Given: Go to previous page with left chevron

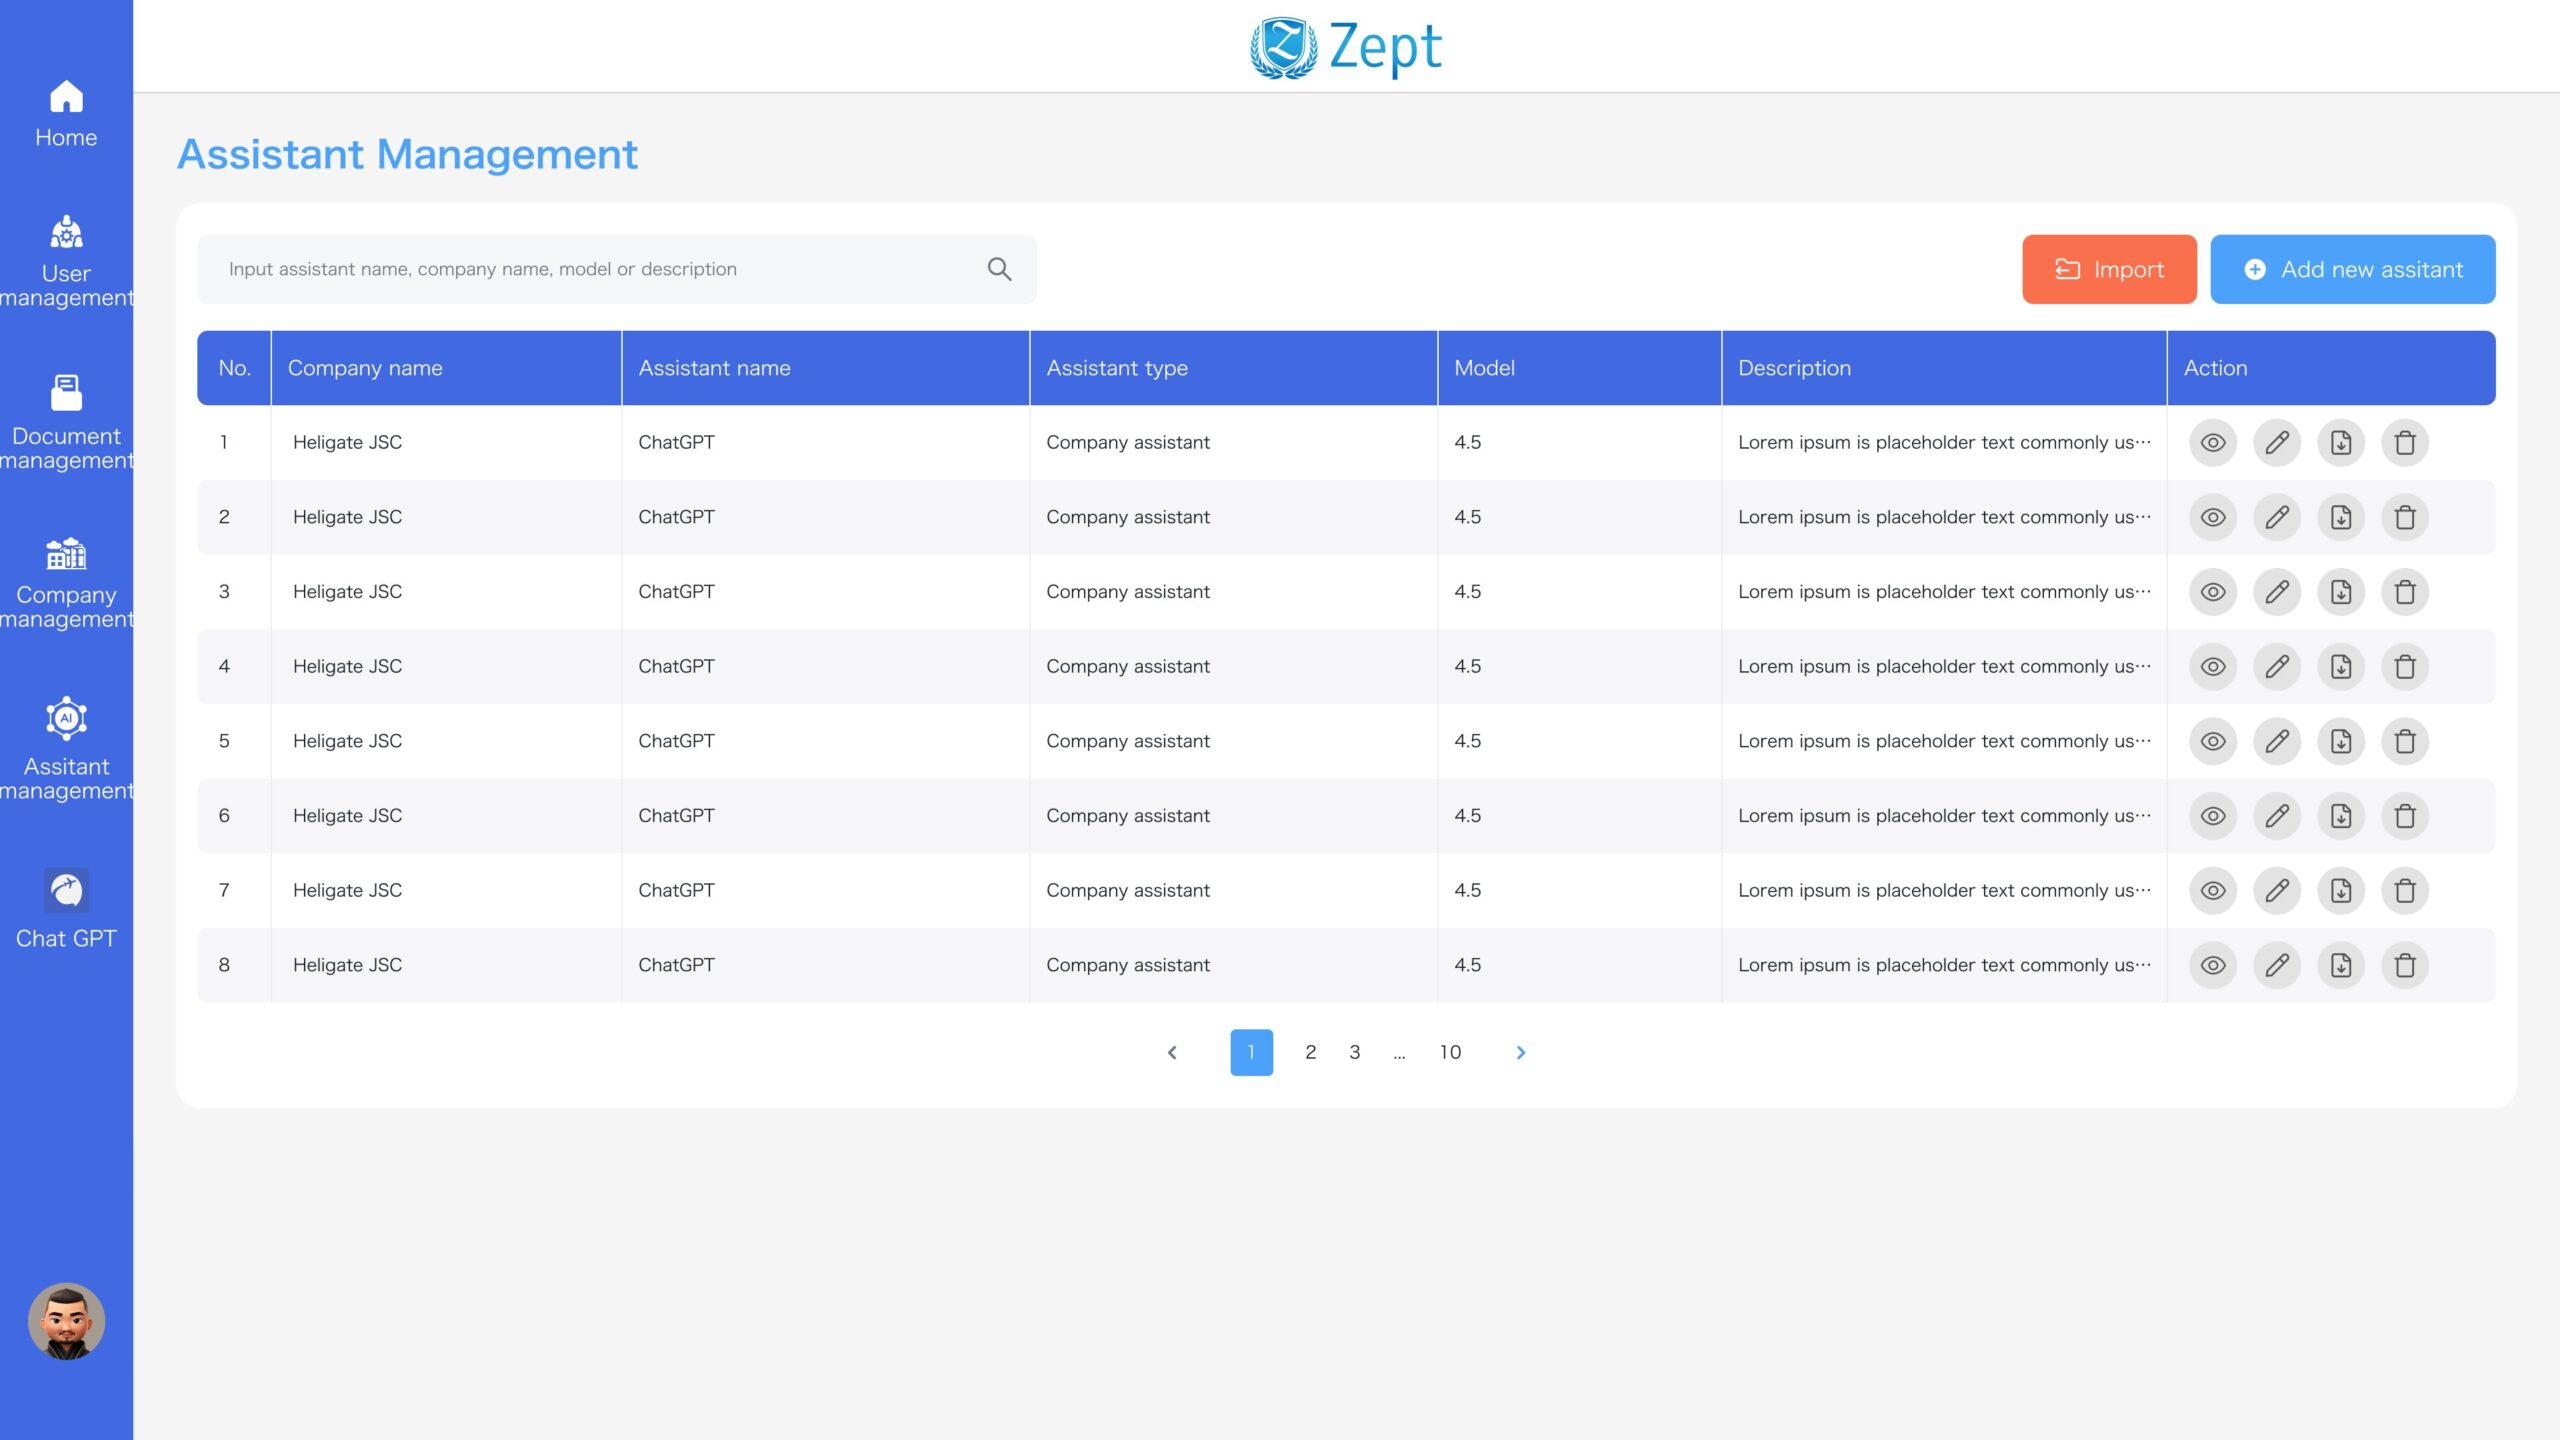Looking at the screenshot, I should (1172, 1052).
